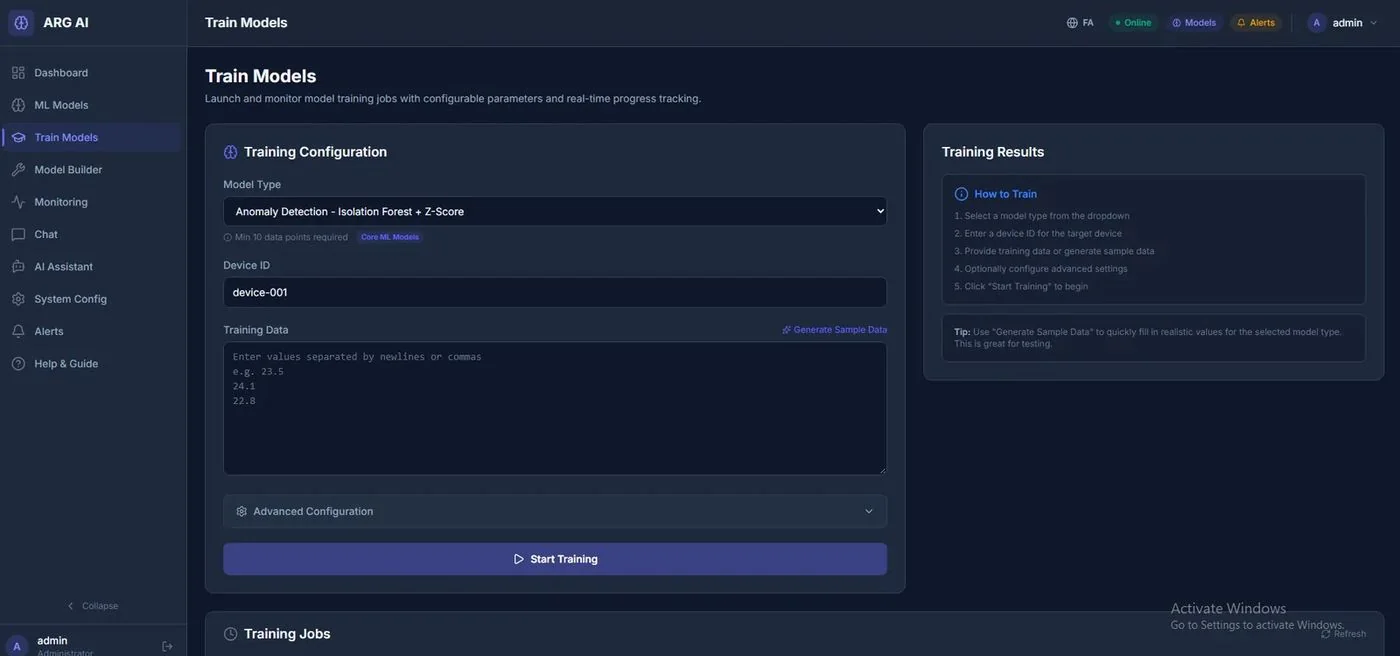Start the training job

coord(555,559)
